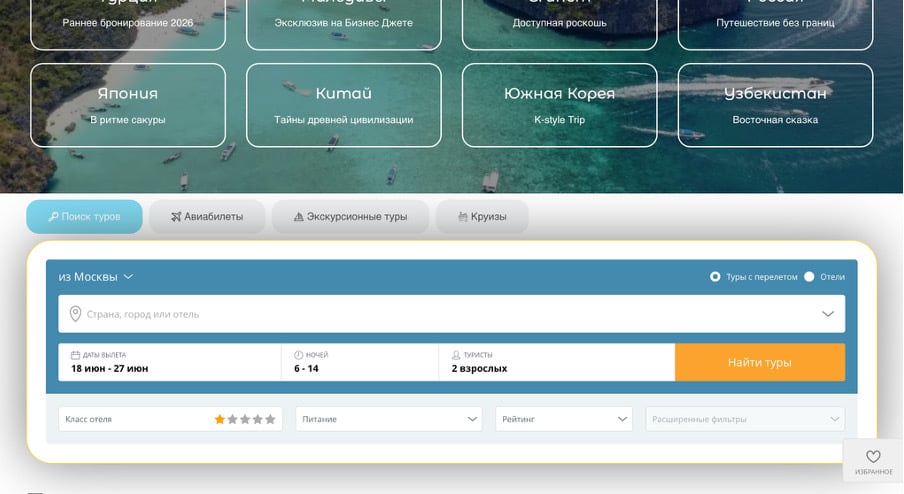Click the person icon by Туристы
Screen dimensions: 904x494
coord(456,355)
